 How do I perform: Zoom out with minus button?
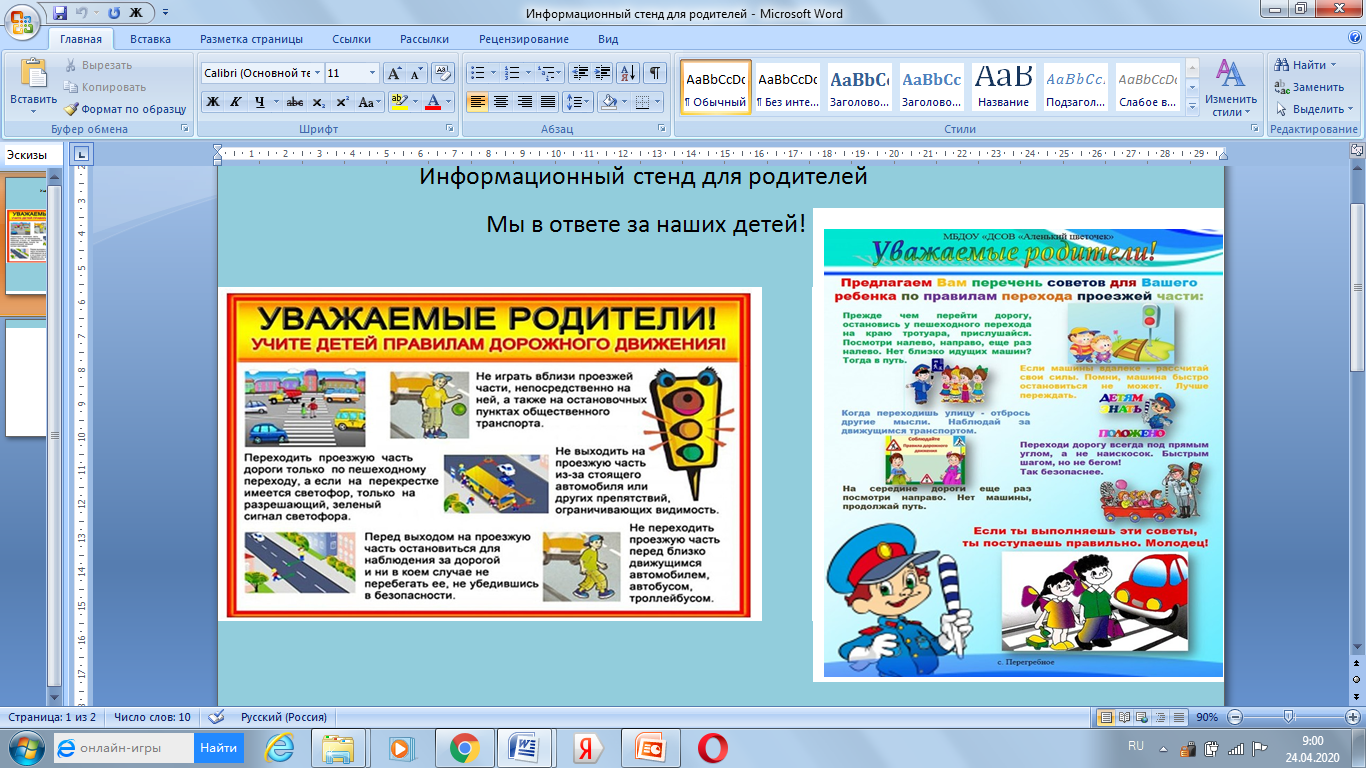click(1237, 717)
